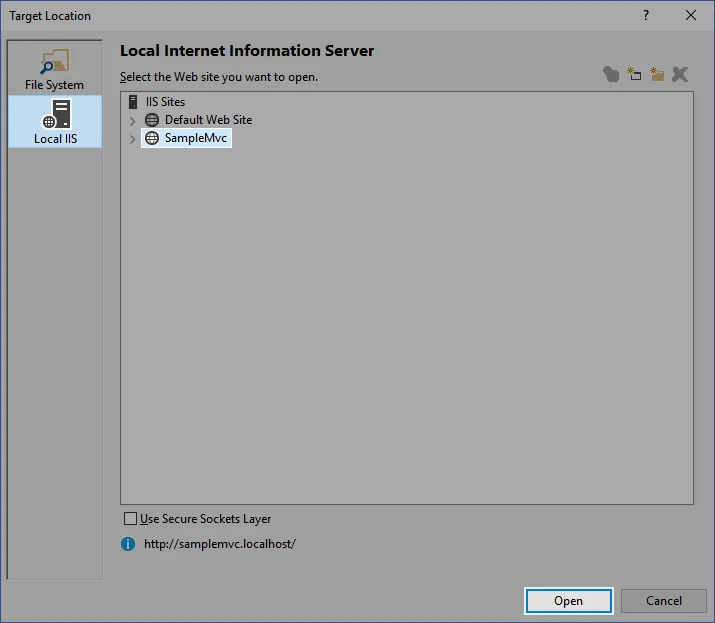Click the 'Select the Web site' instruction text
This screenshot has height=623, width=715.
[x=219, y=77]
